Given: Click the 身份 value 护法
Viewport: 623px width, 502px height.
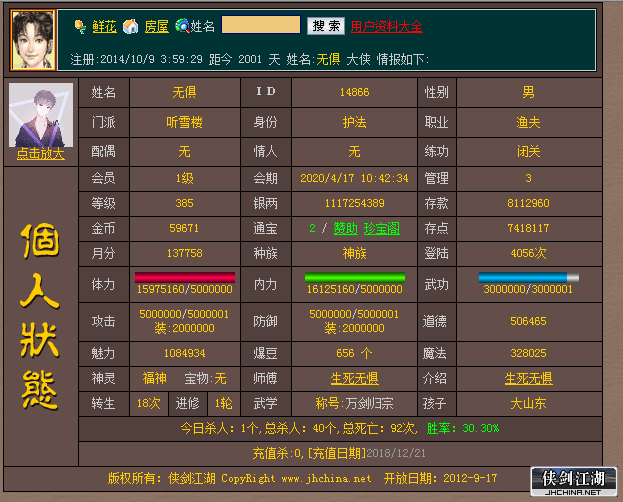Looking at the screenshot, I should (x=354, y=122).
